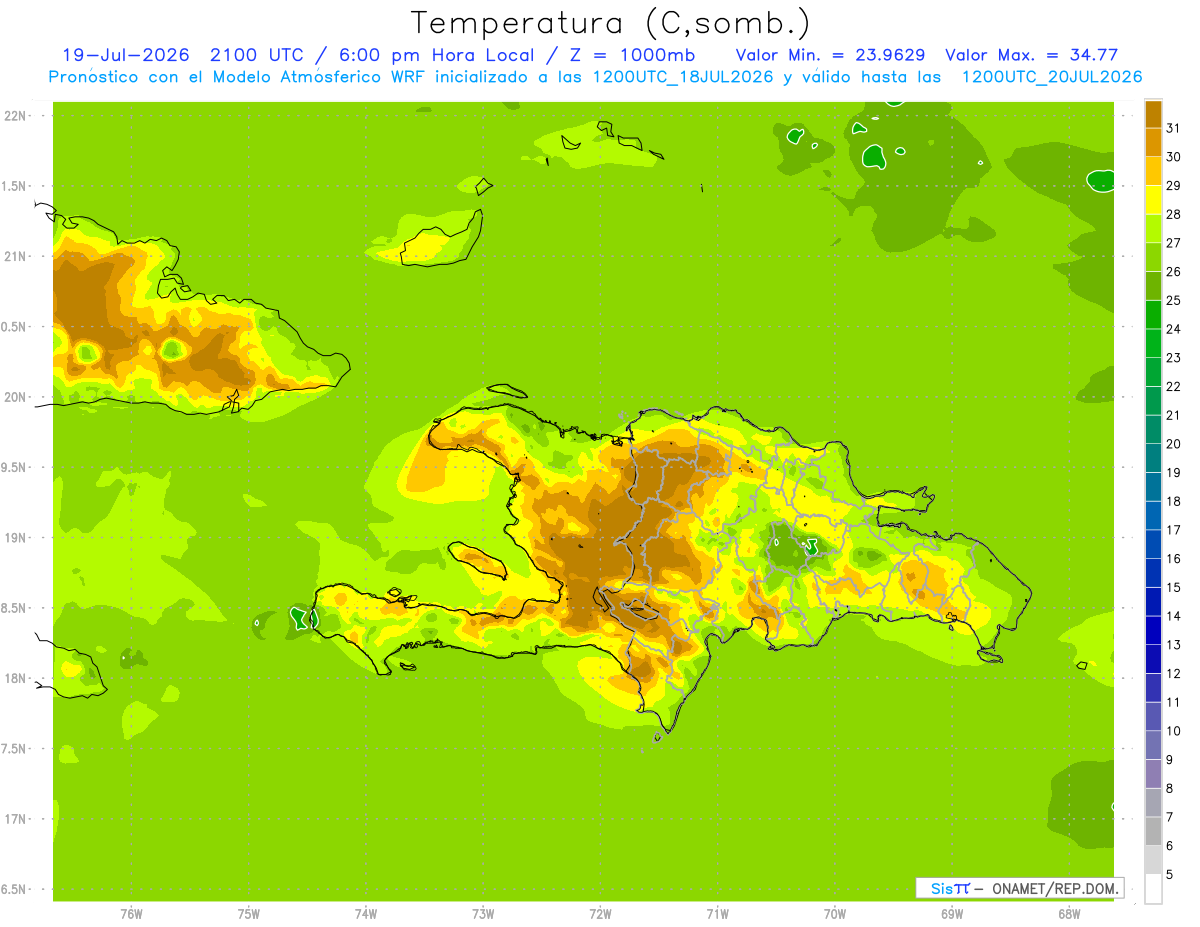Click the yellow legend swatch between 28 and 29
Image resolution: width=1200 pixels, height=927 pixels.
pos(1153,200)
